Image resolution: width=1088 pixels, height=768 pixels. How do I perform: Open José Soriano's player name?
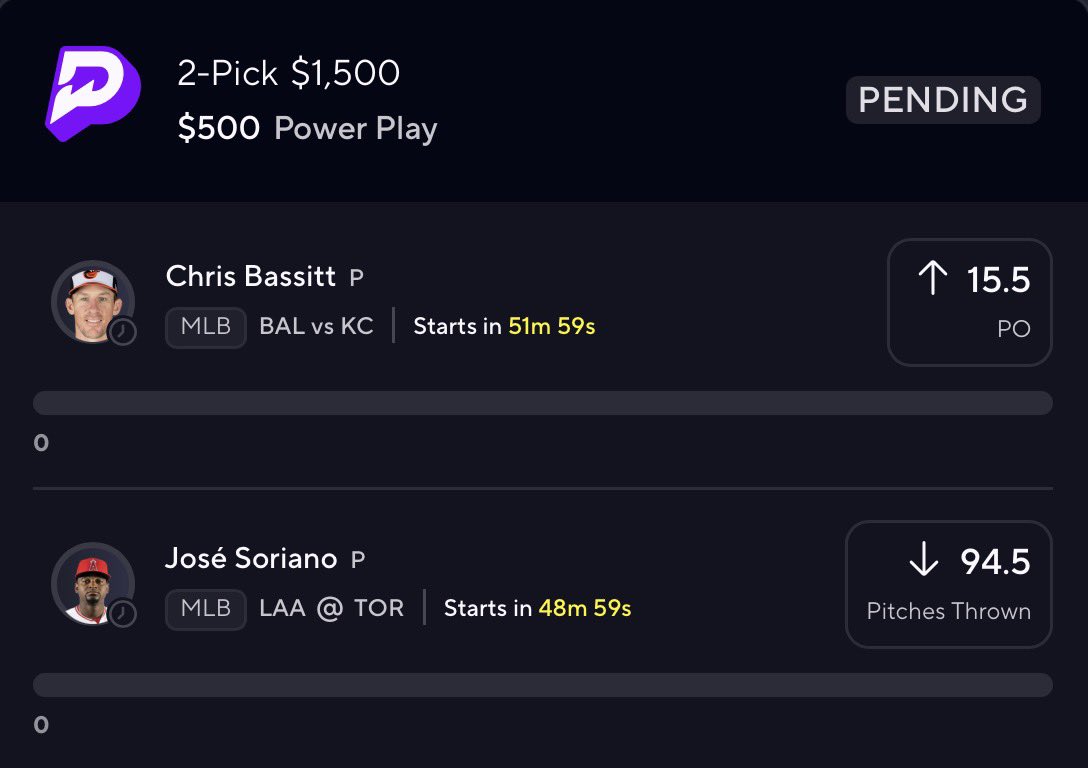point(251,558)
